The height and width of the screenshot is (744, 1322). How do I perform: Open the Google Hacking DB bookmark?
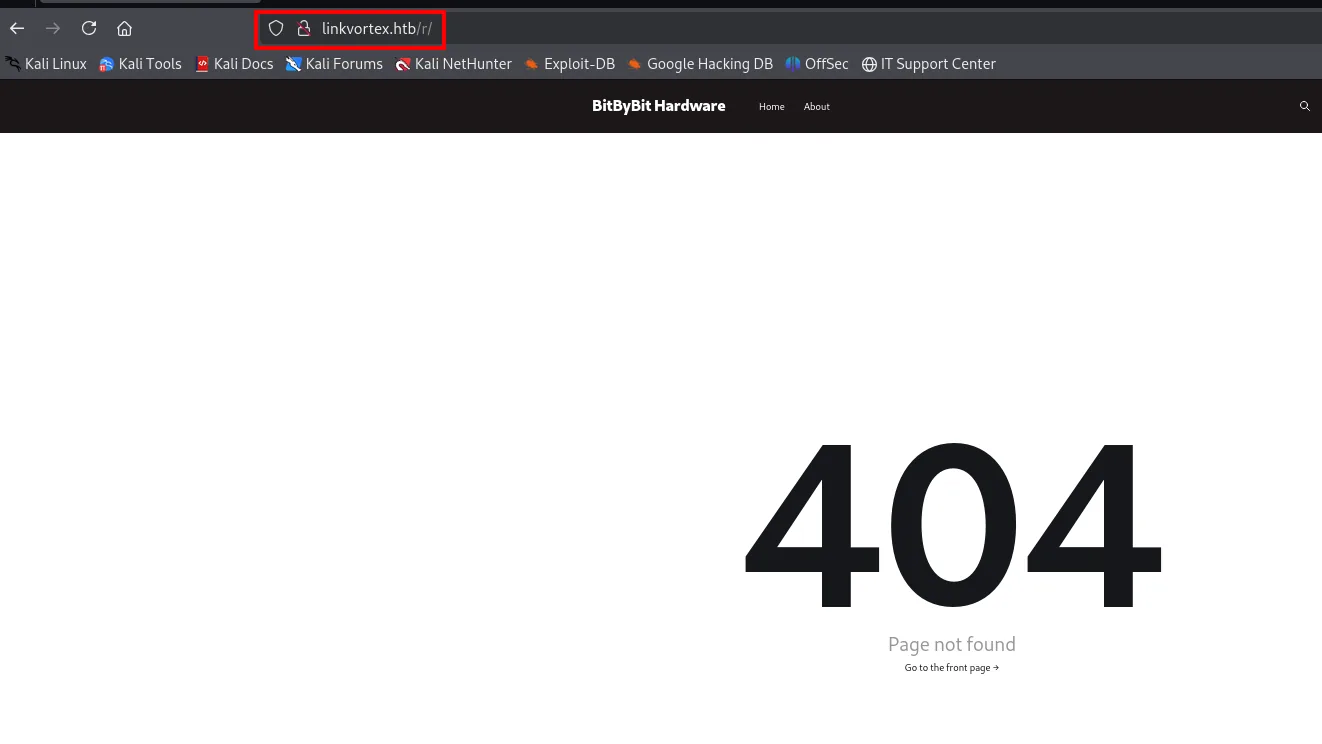click(x=700, y=64)
